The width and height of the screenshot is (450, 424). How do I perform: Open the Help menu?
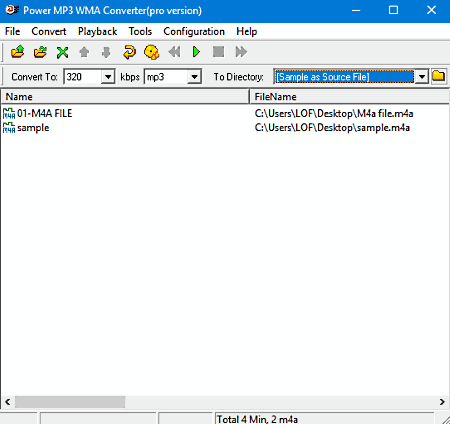247,31
